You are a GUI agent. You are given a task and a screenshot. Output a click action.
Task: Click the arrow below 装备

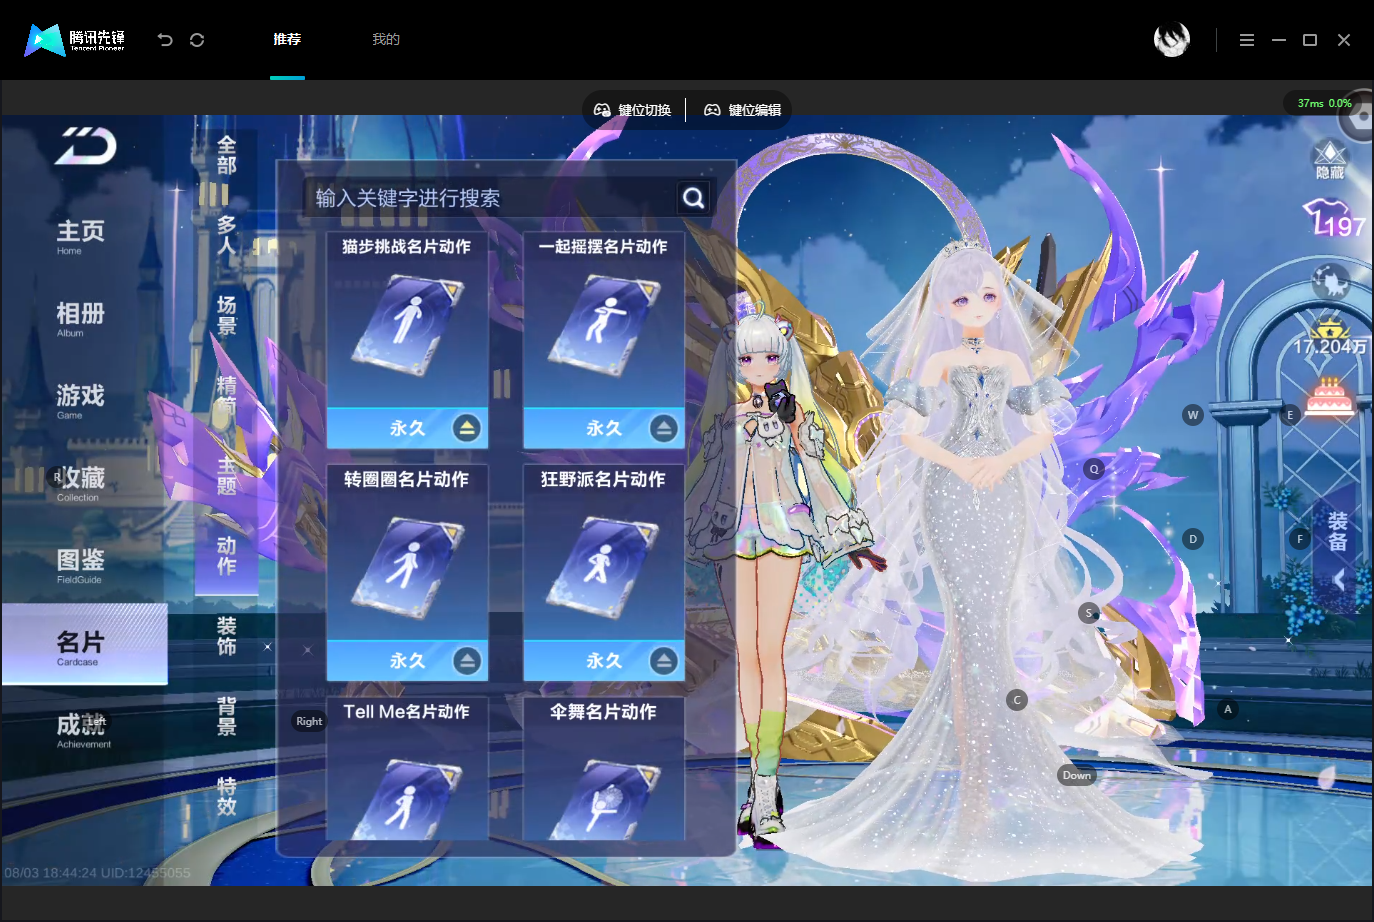(x=1339, y=579)
